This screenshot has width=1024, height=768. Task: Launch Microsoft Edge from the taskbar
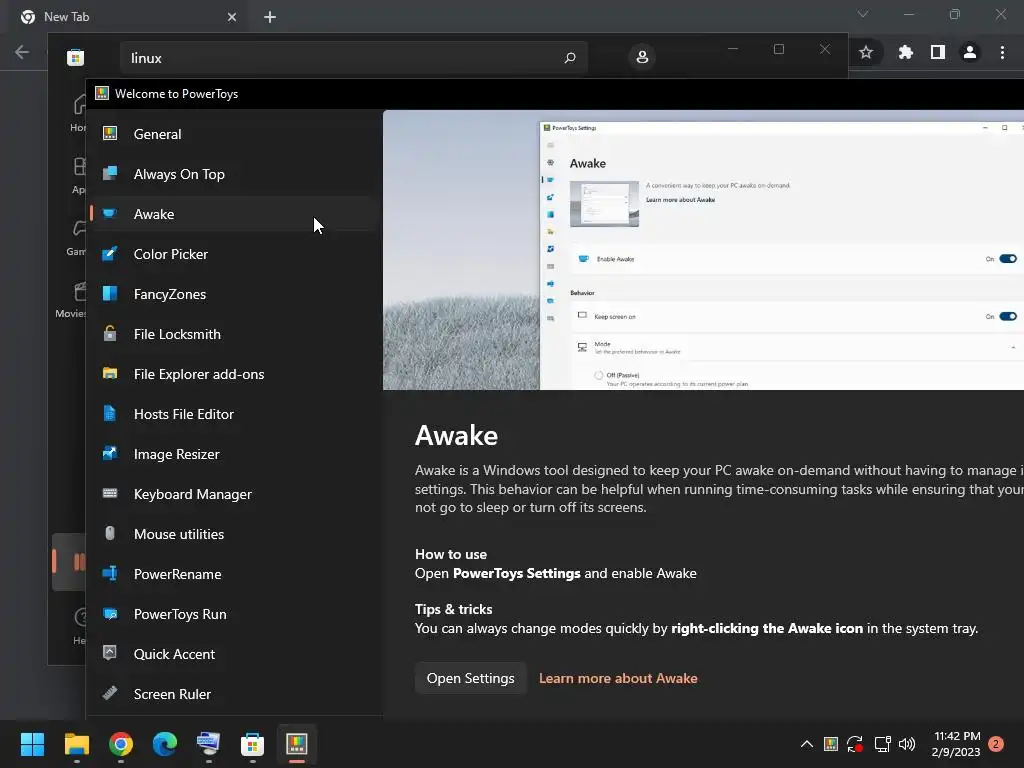pos(165,744)
